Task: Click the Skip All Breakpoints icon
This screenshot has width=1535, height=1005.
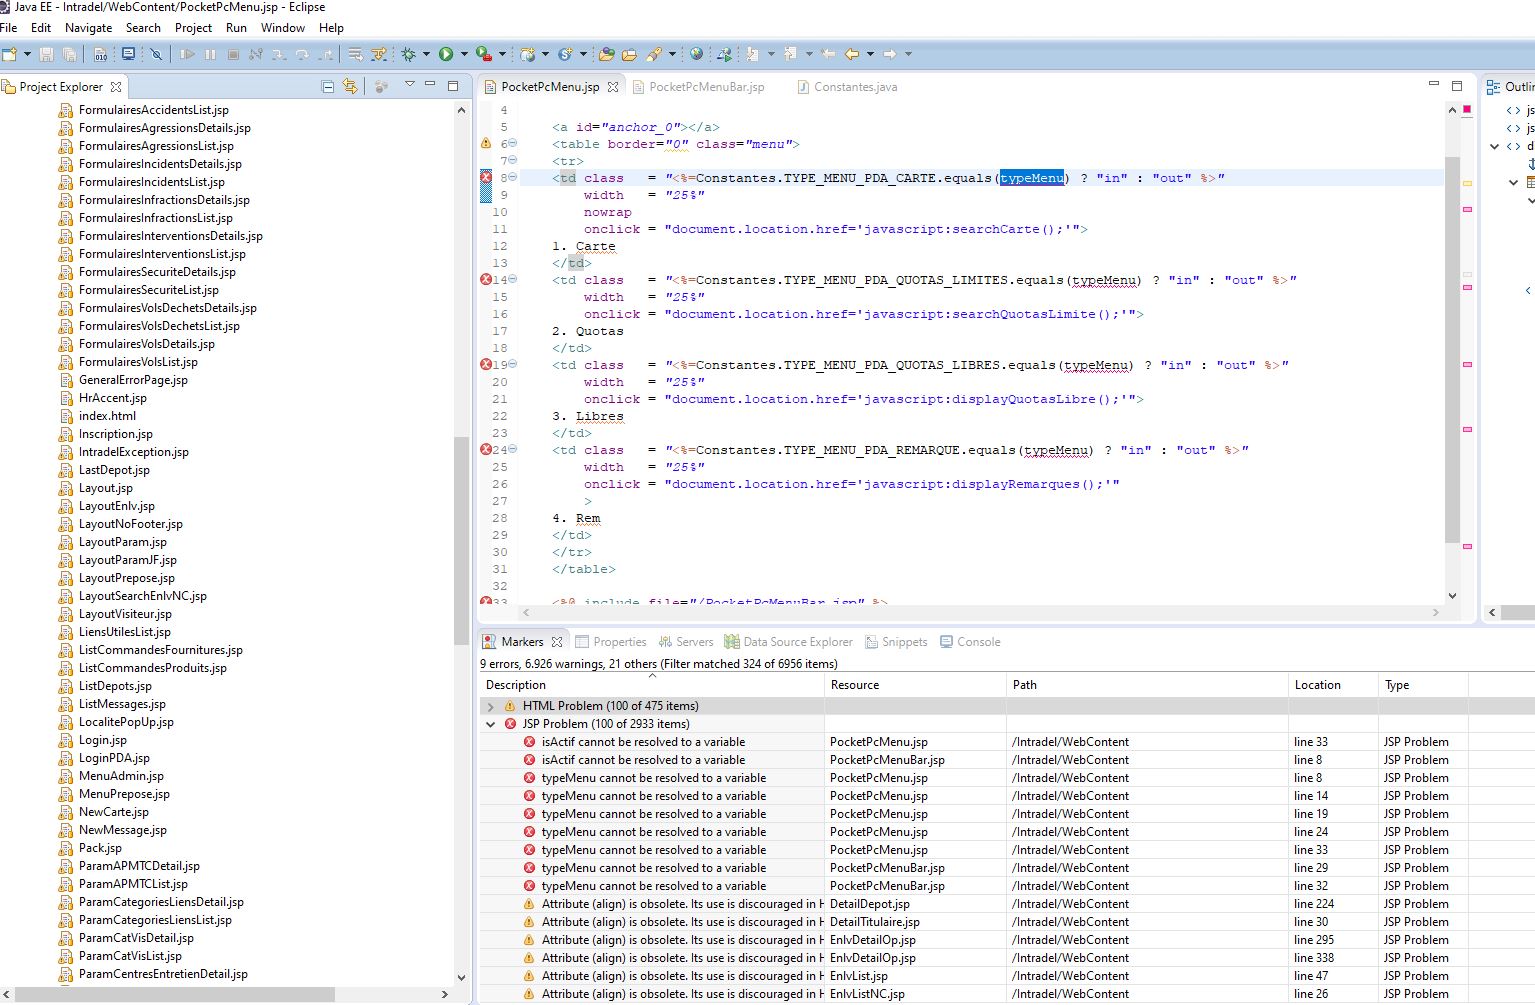Action: pyautogui.click(x=156, y=54)
